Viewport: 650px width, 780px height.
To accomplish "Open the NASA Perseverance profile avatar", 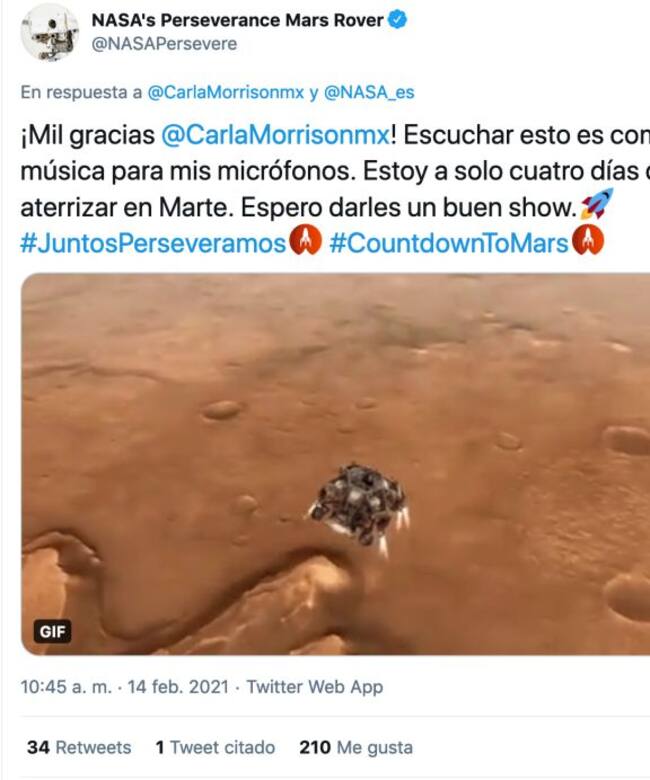I will 49,32.
